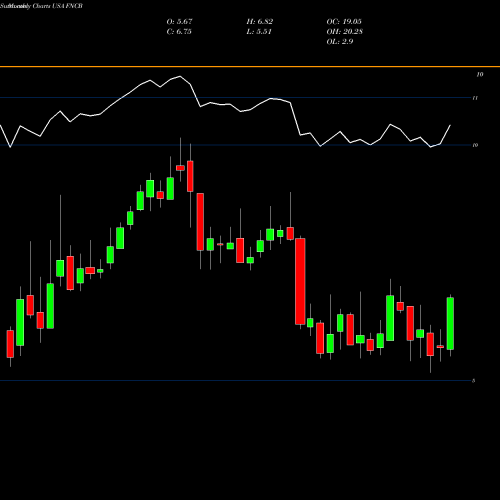
Task: Click the OL: 2.9 reading
Action: pyautogui.click(x=340, y=42)
